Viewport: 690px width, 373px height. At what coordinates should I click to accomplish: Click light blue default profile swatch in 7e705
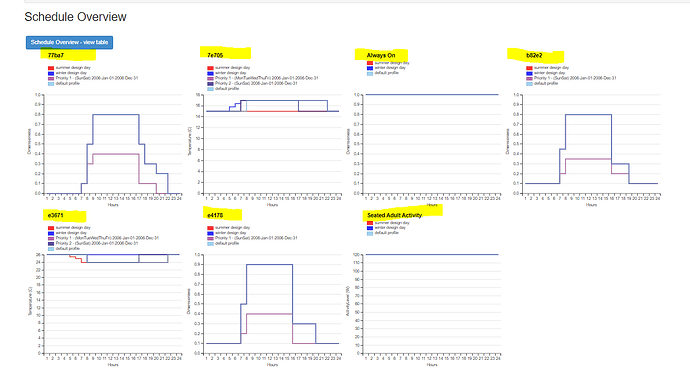coord(210,89)
